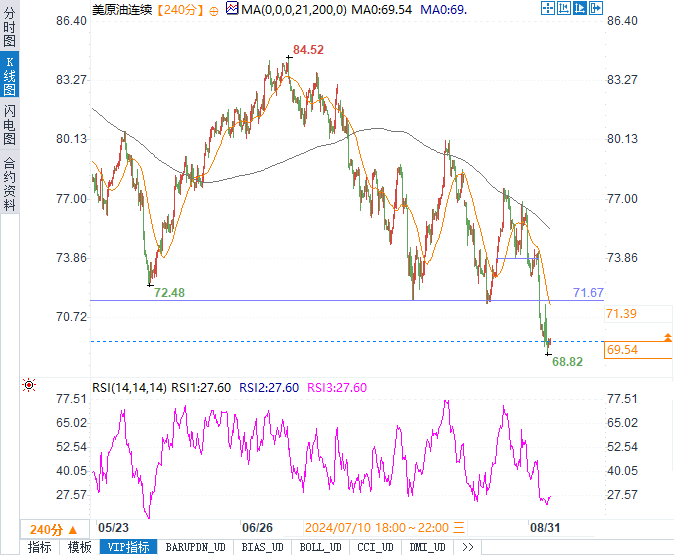This screenshot has width=674, height=555.
Task: Click the orange triangle marker at right price axis
Action: [668, 337]
